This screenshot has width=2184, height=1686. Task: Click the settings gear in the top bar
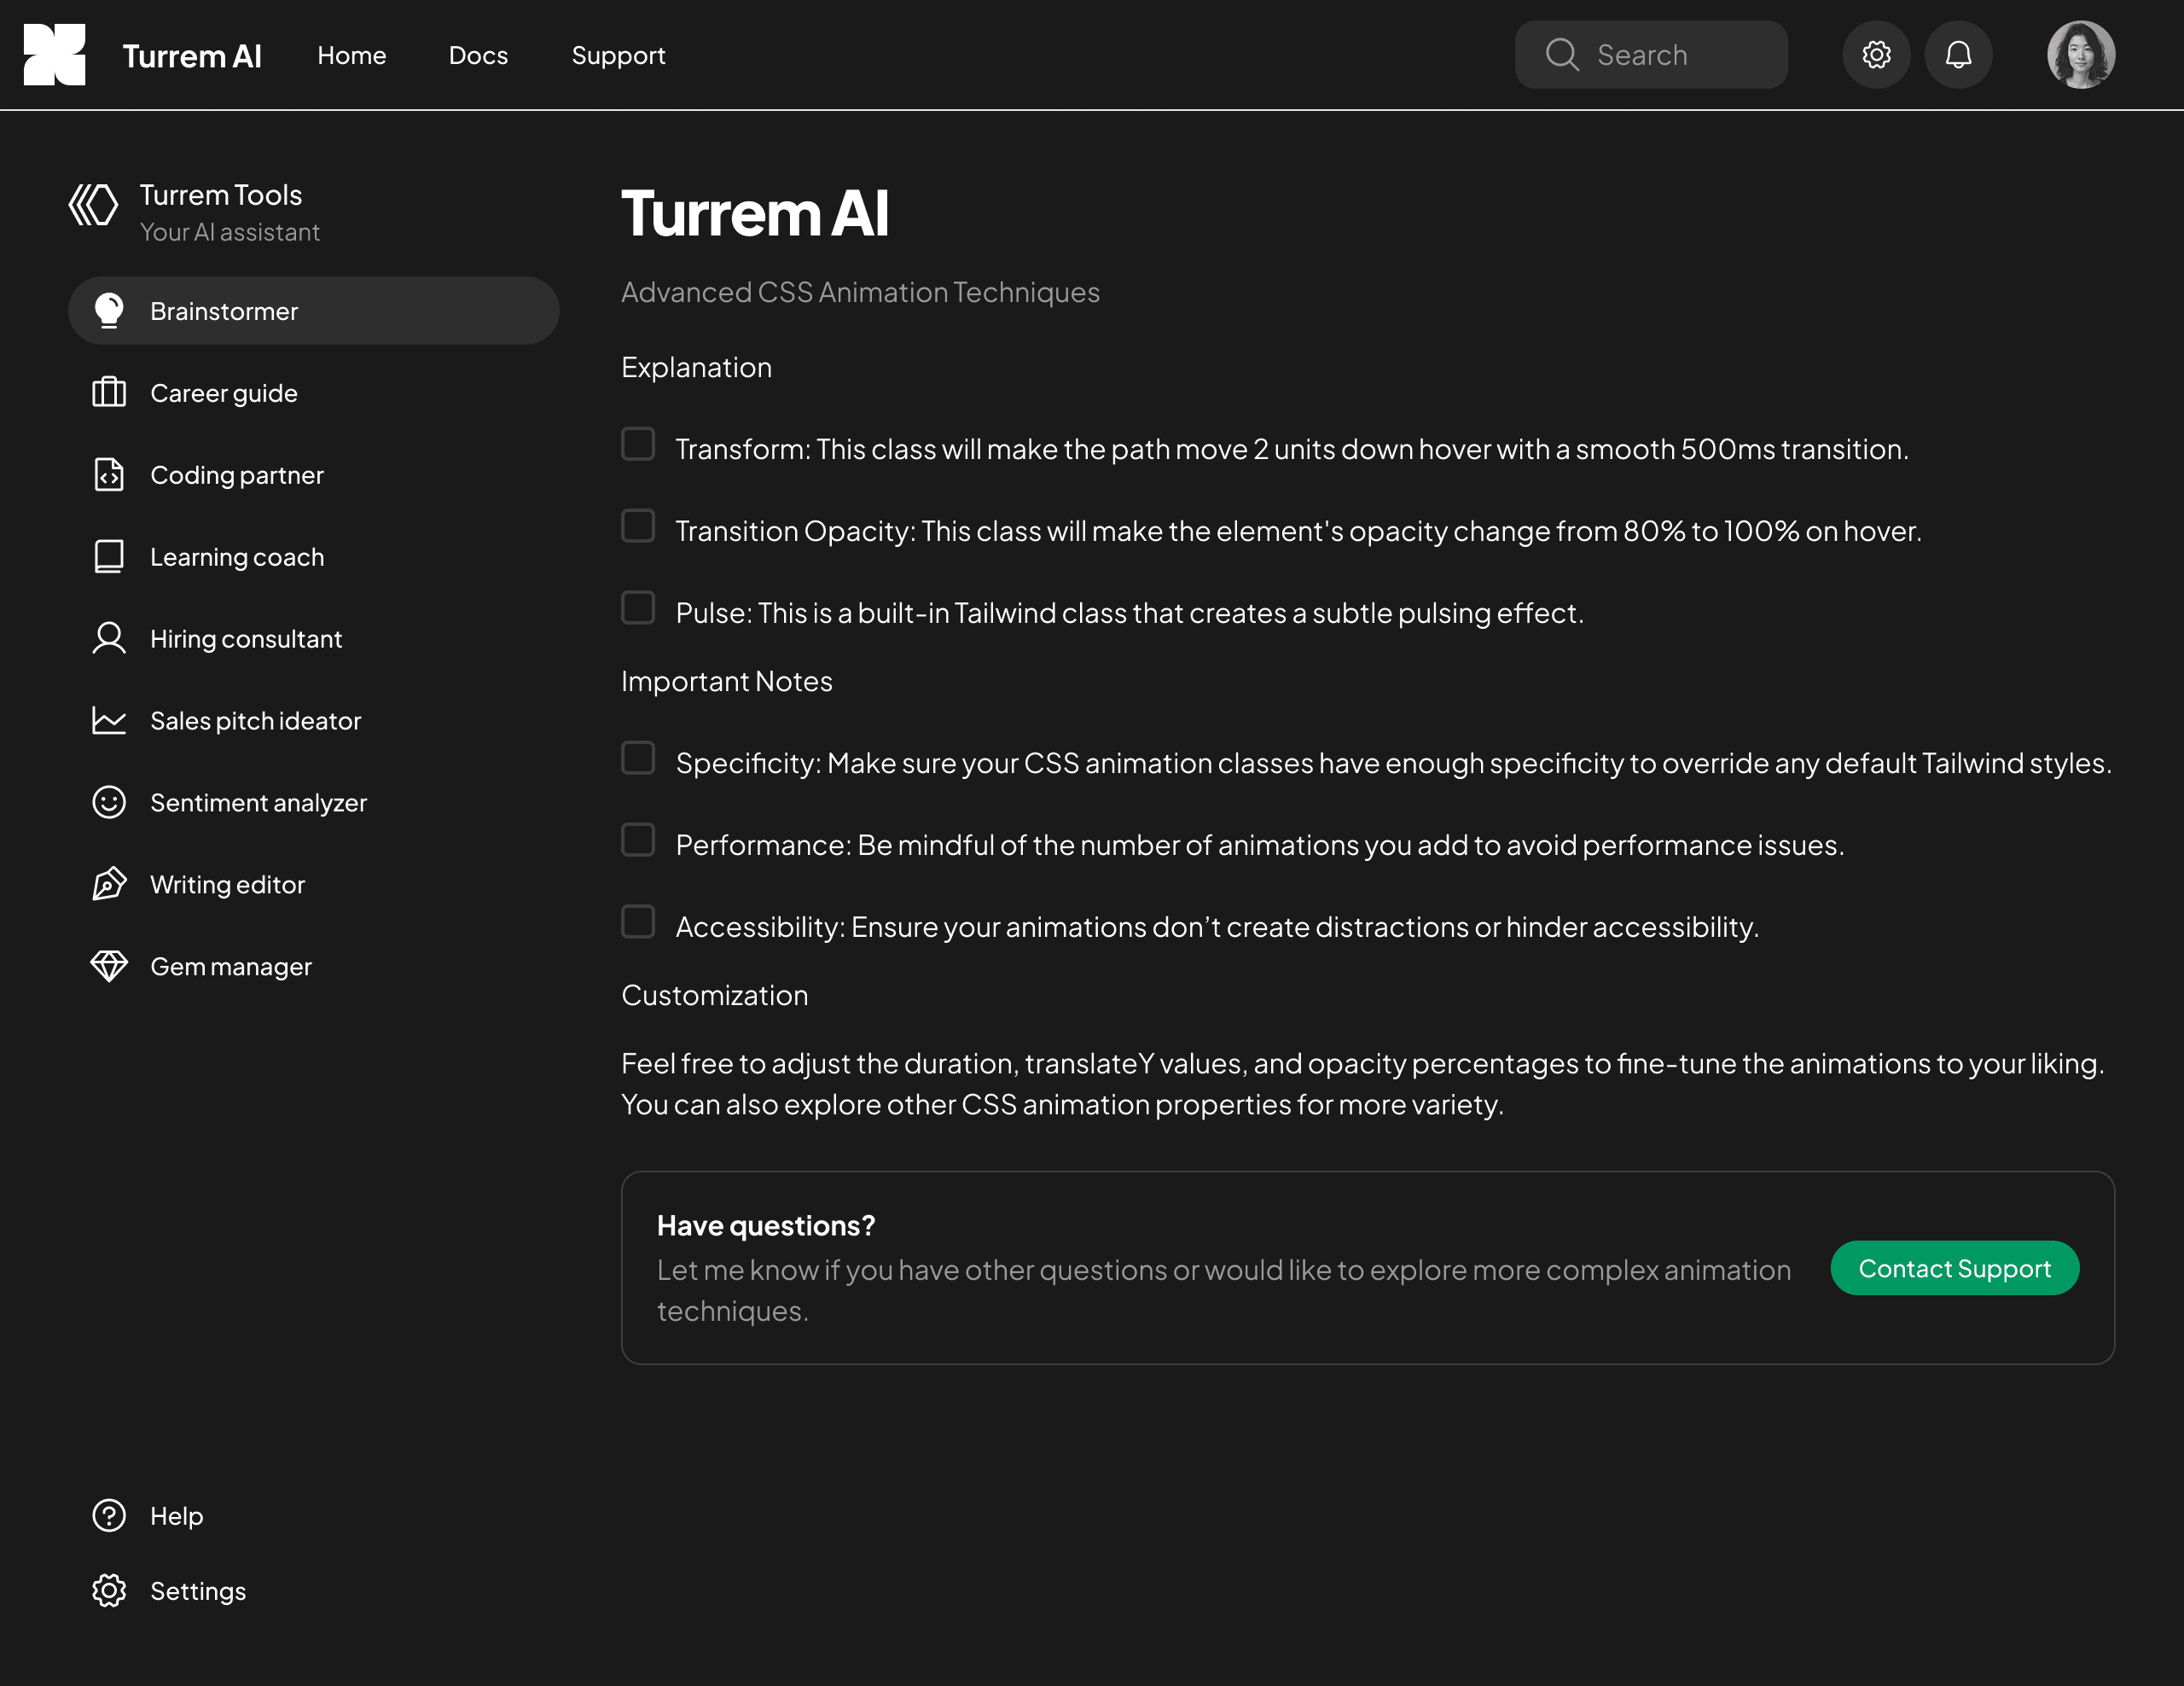tap(1877, 54)
